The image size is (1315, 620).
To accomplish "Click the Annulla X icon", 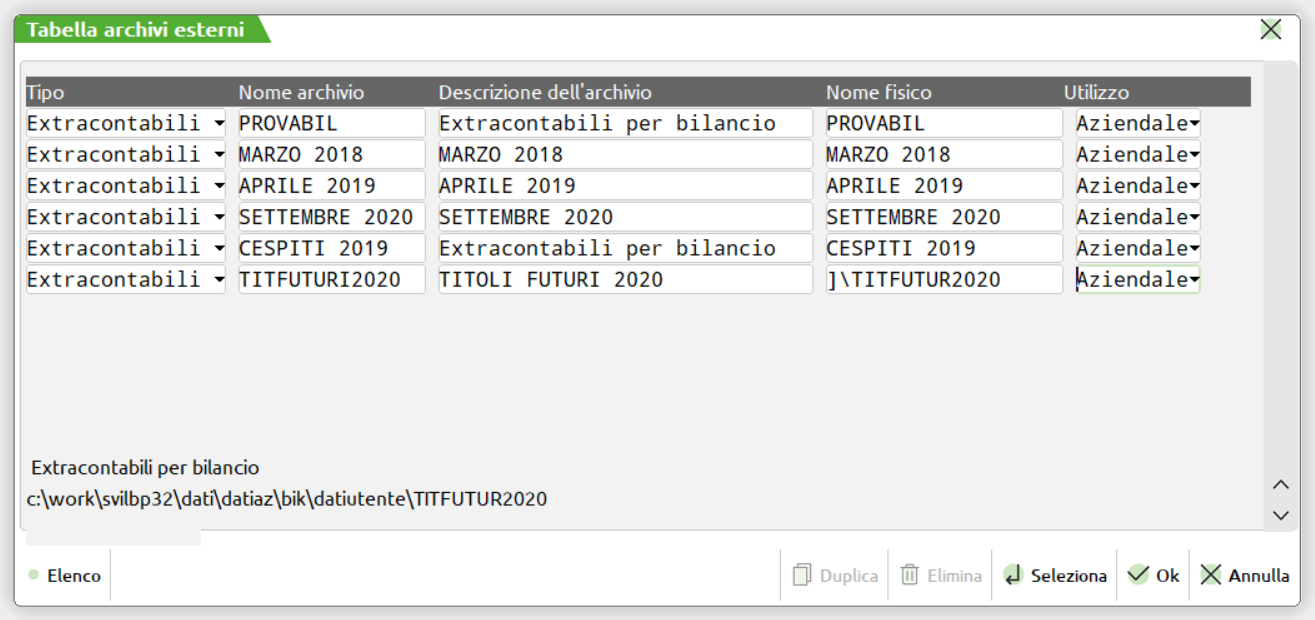I will [x=1211, y=576].
